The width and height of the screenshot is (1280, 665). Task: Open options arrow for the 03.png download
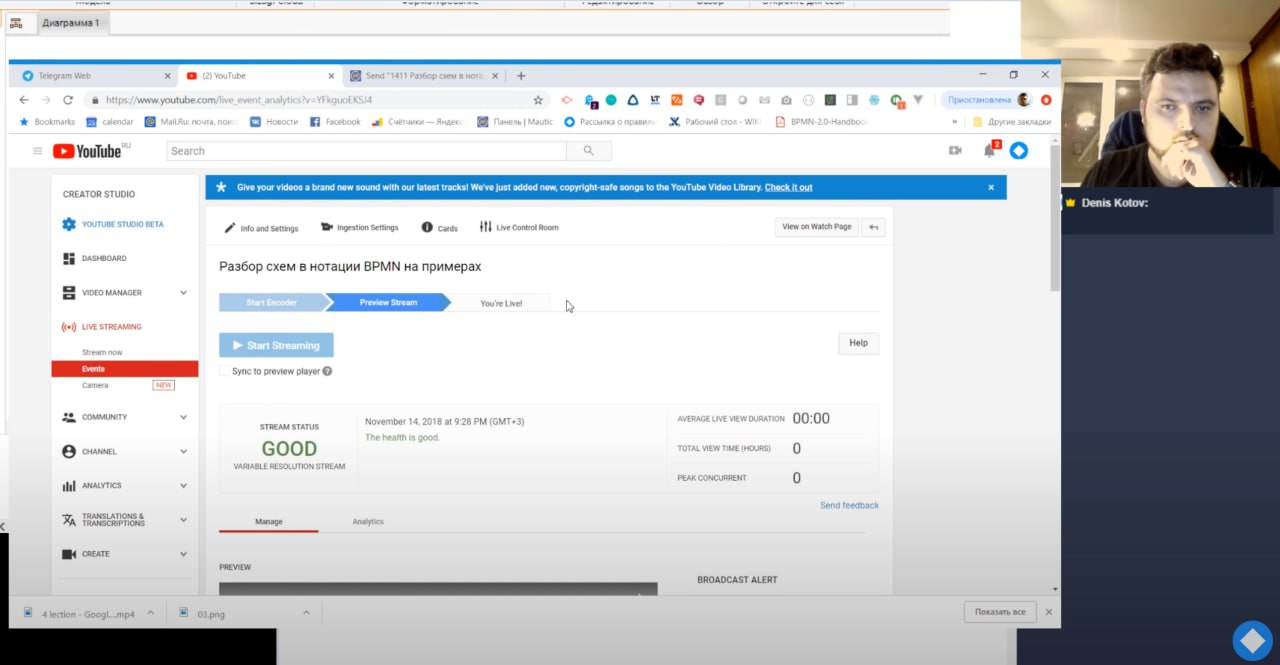306,613
